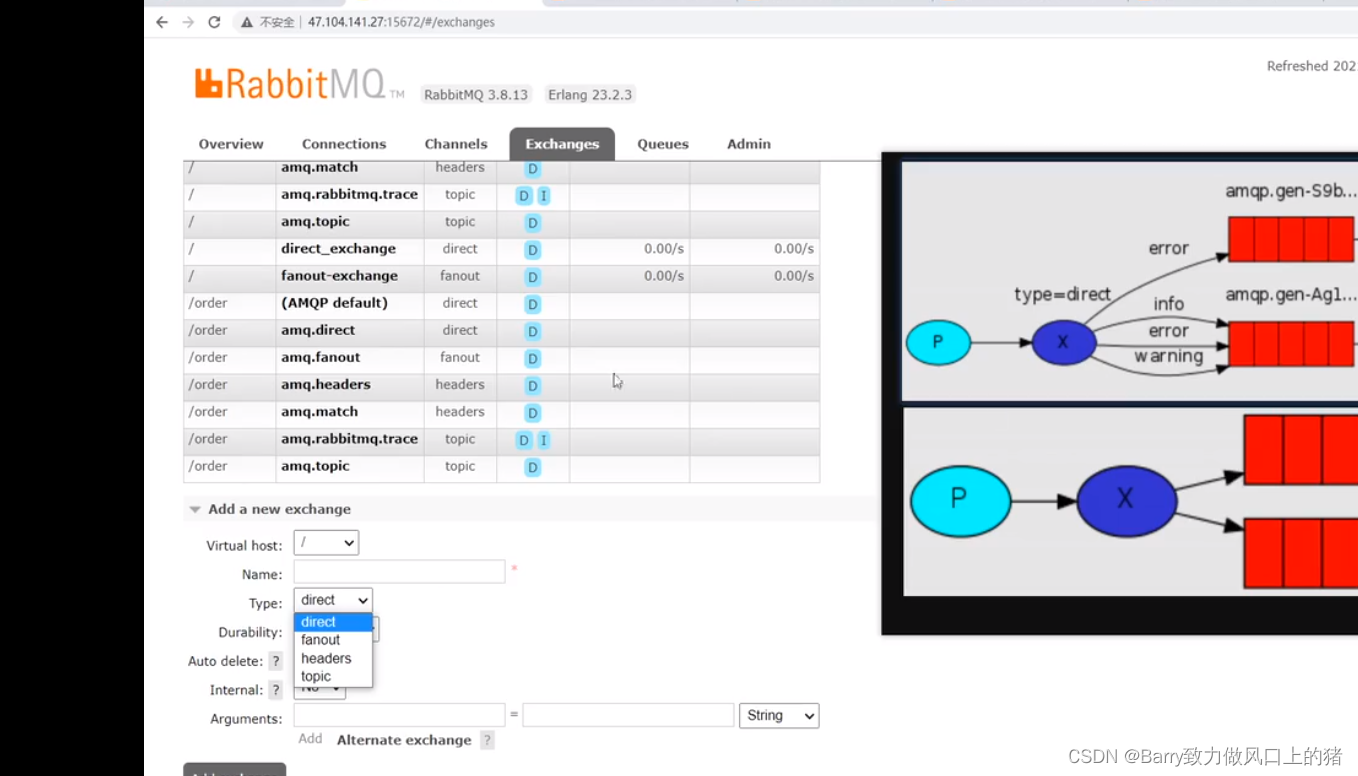The image size is (1358, 776).
Task: Click the RabbitMQ 3.8.13 version label
Action: click(x=476, y=95)
